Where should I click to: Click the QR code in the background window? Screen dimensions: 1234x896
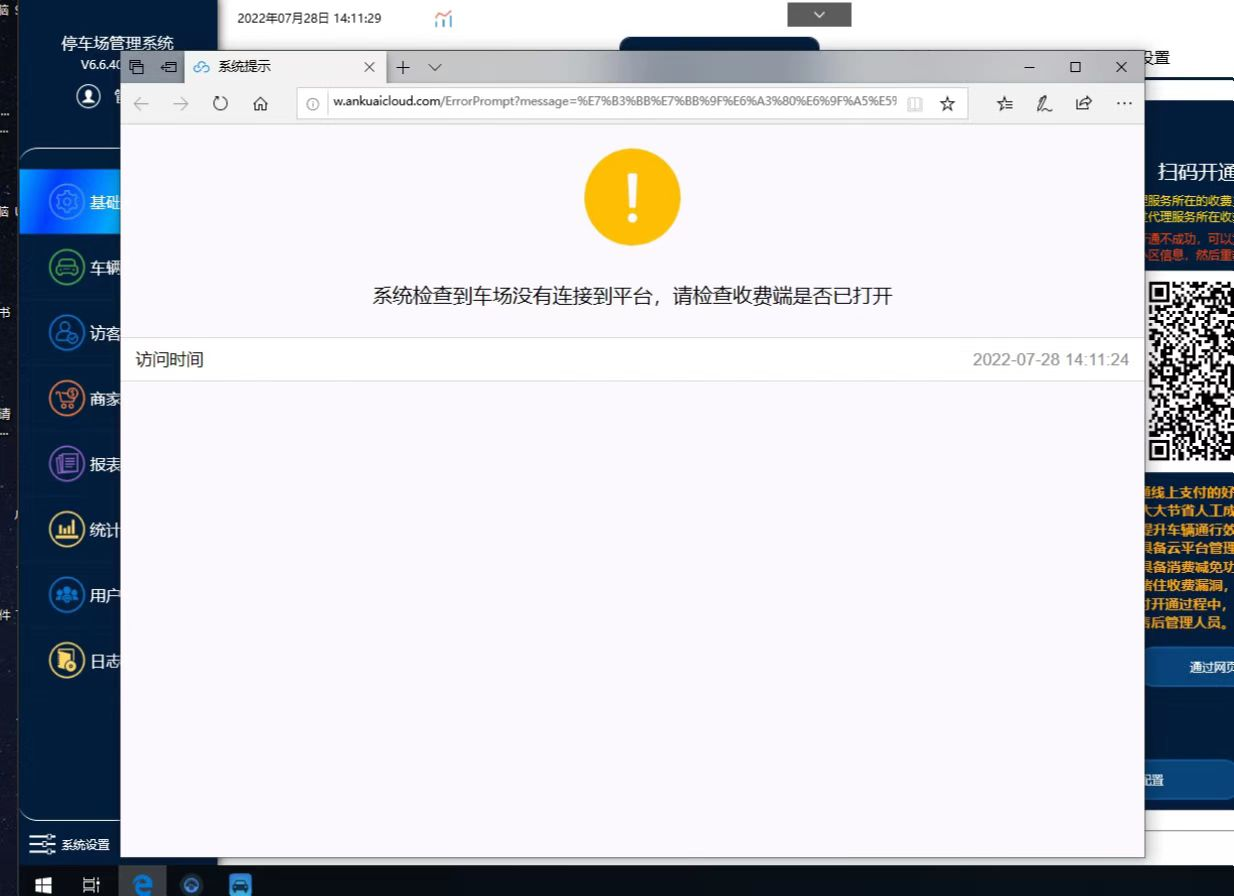(1190, 371)
